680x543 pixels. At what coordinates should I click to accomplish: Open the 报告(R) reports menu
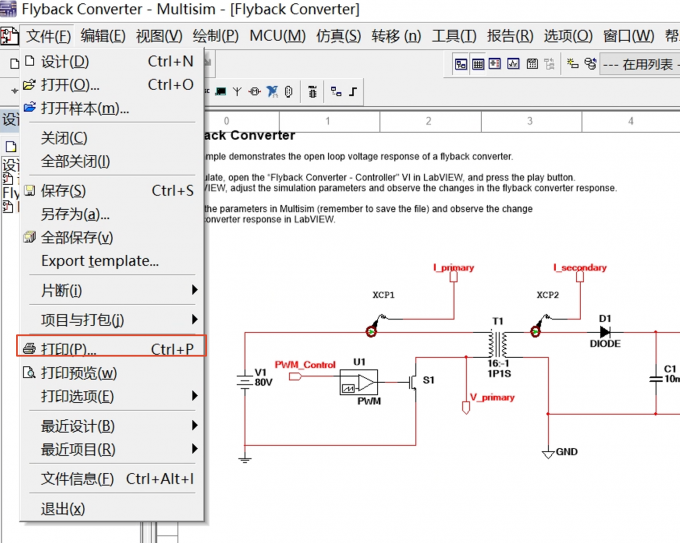[510, 36]
